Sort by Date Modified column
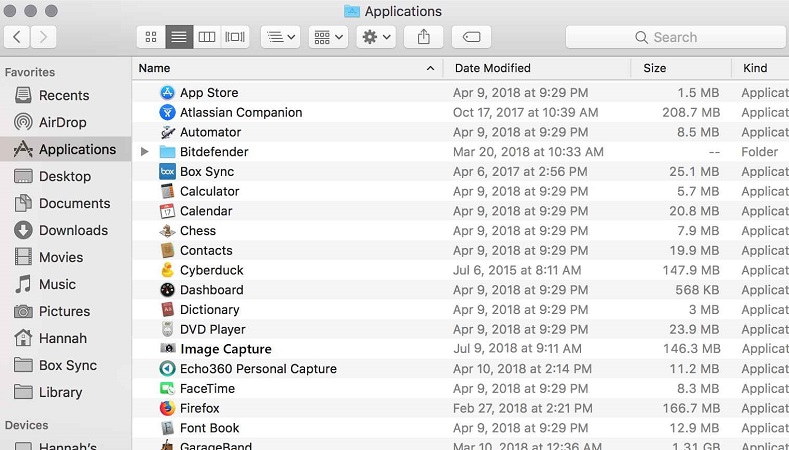 pyautogui.click(x=493, y=68)
